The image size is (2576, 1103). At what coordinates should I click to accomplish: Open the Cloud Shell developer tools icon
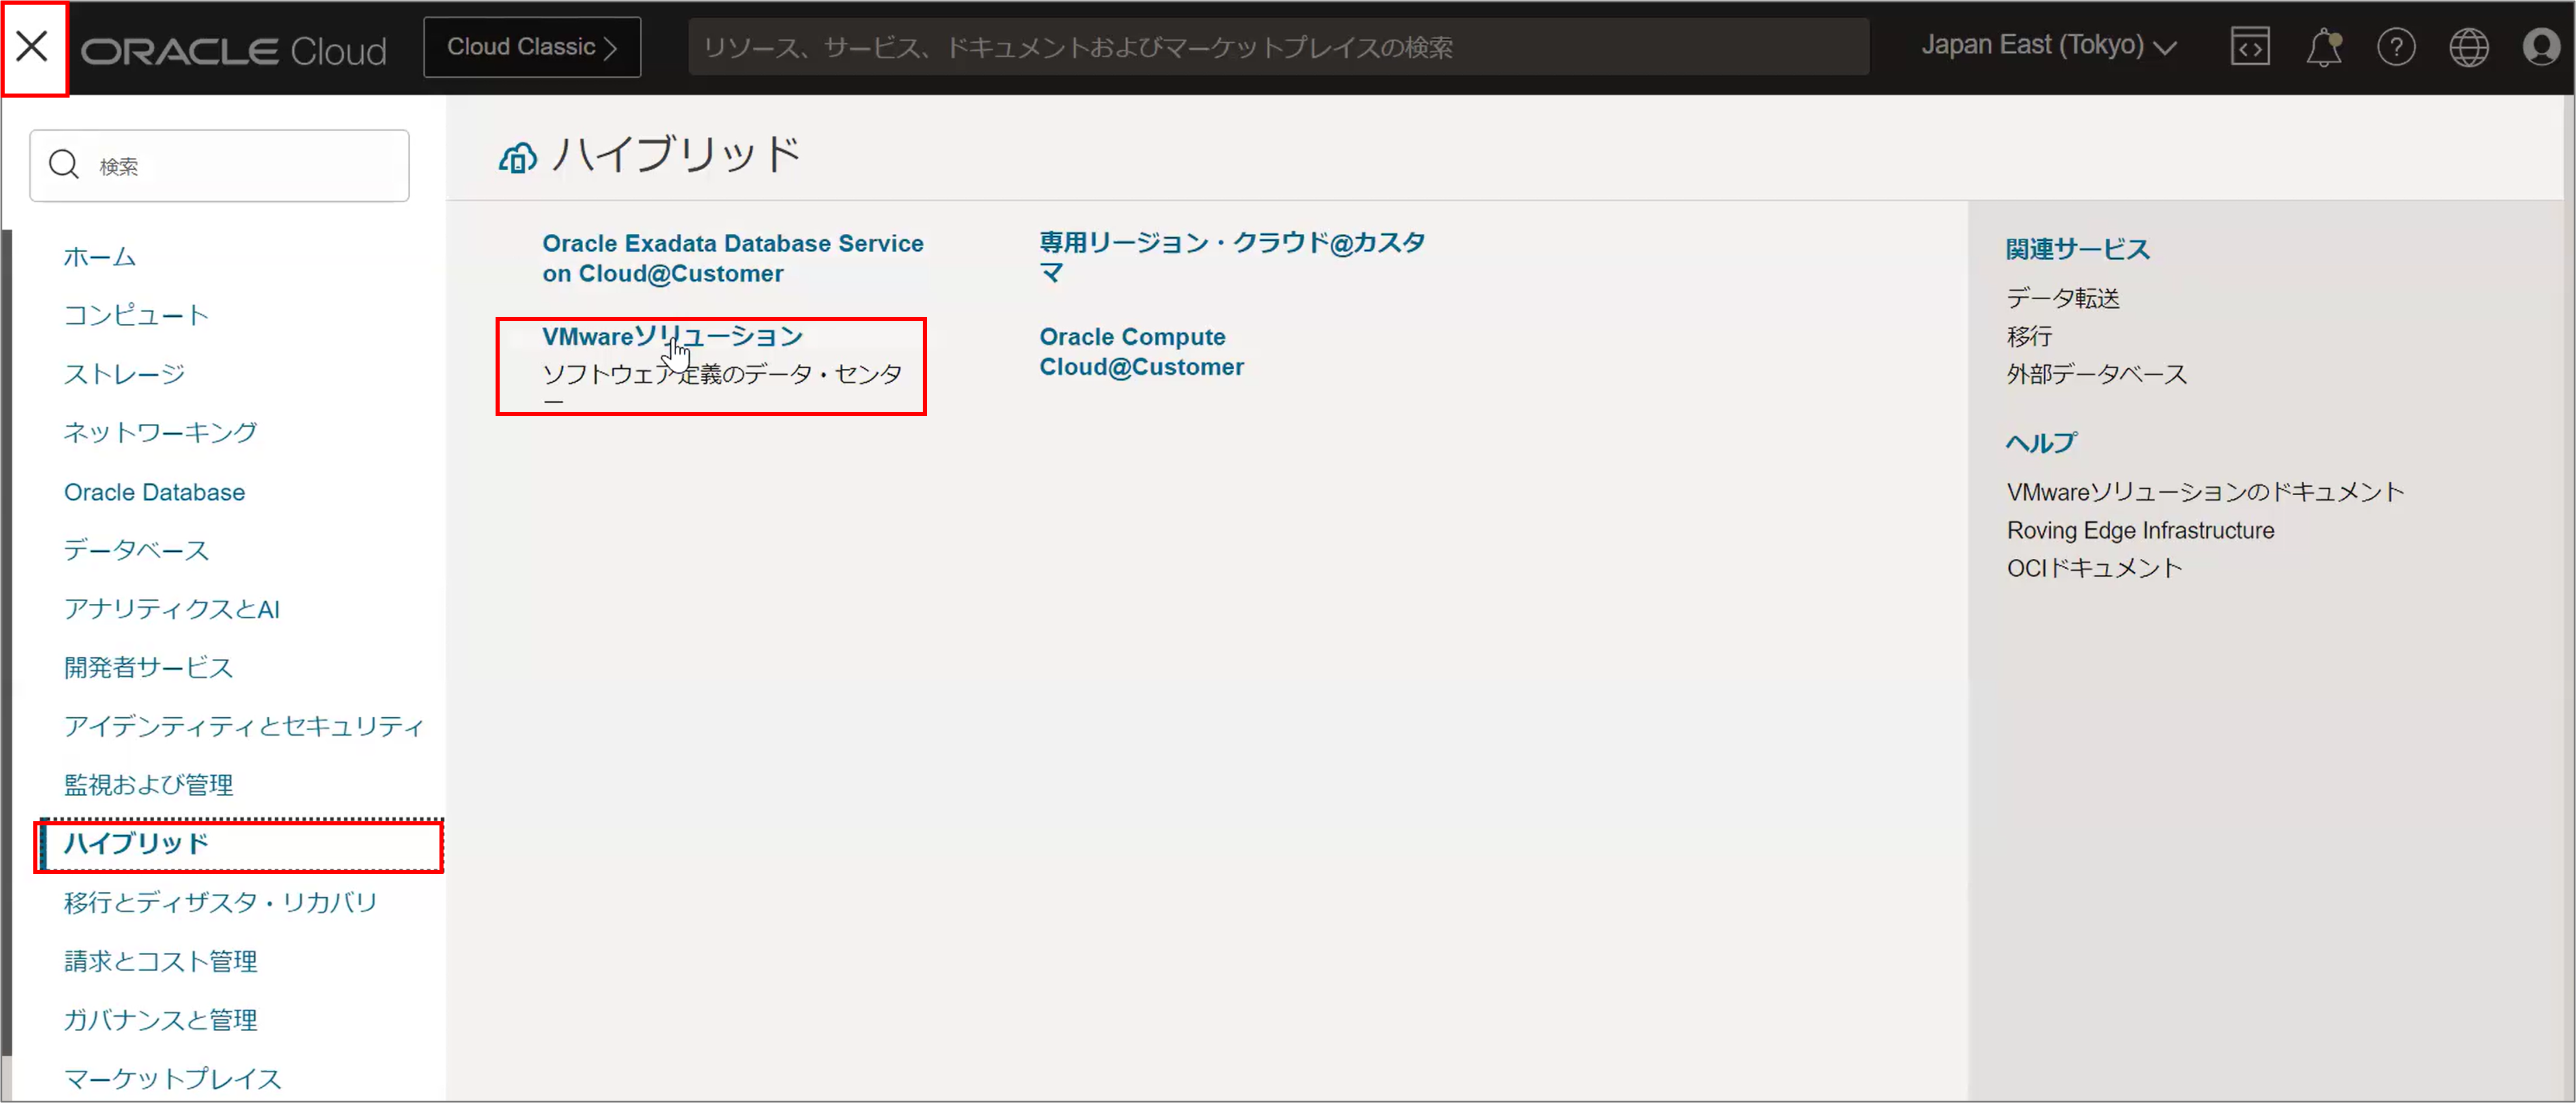tap(2250, 47)
